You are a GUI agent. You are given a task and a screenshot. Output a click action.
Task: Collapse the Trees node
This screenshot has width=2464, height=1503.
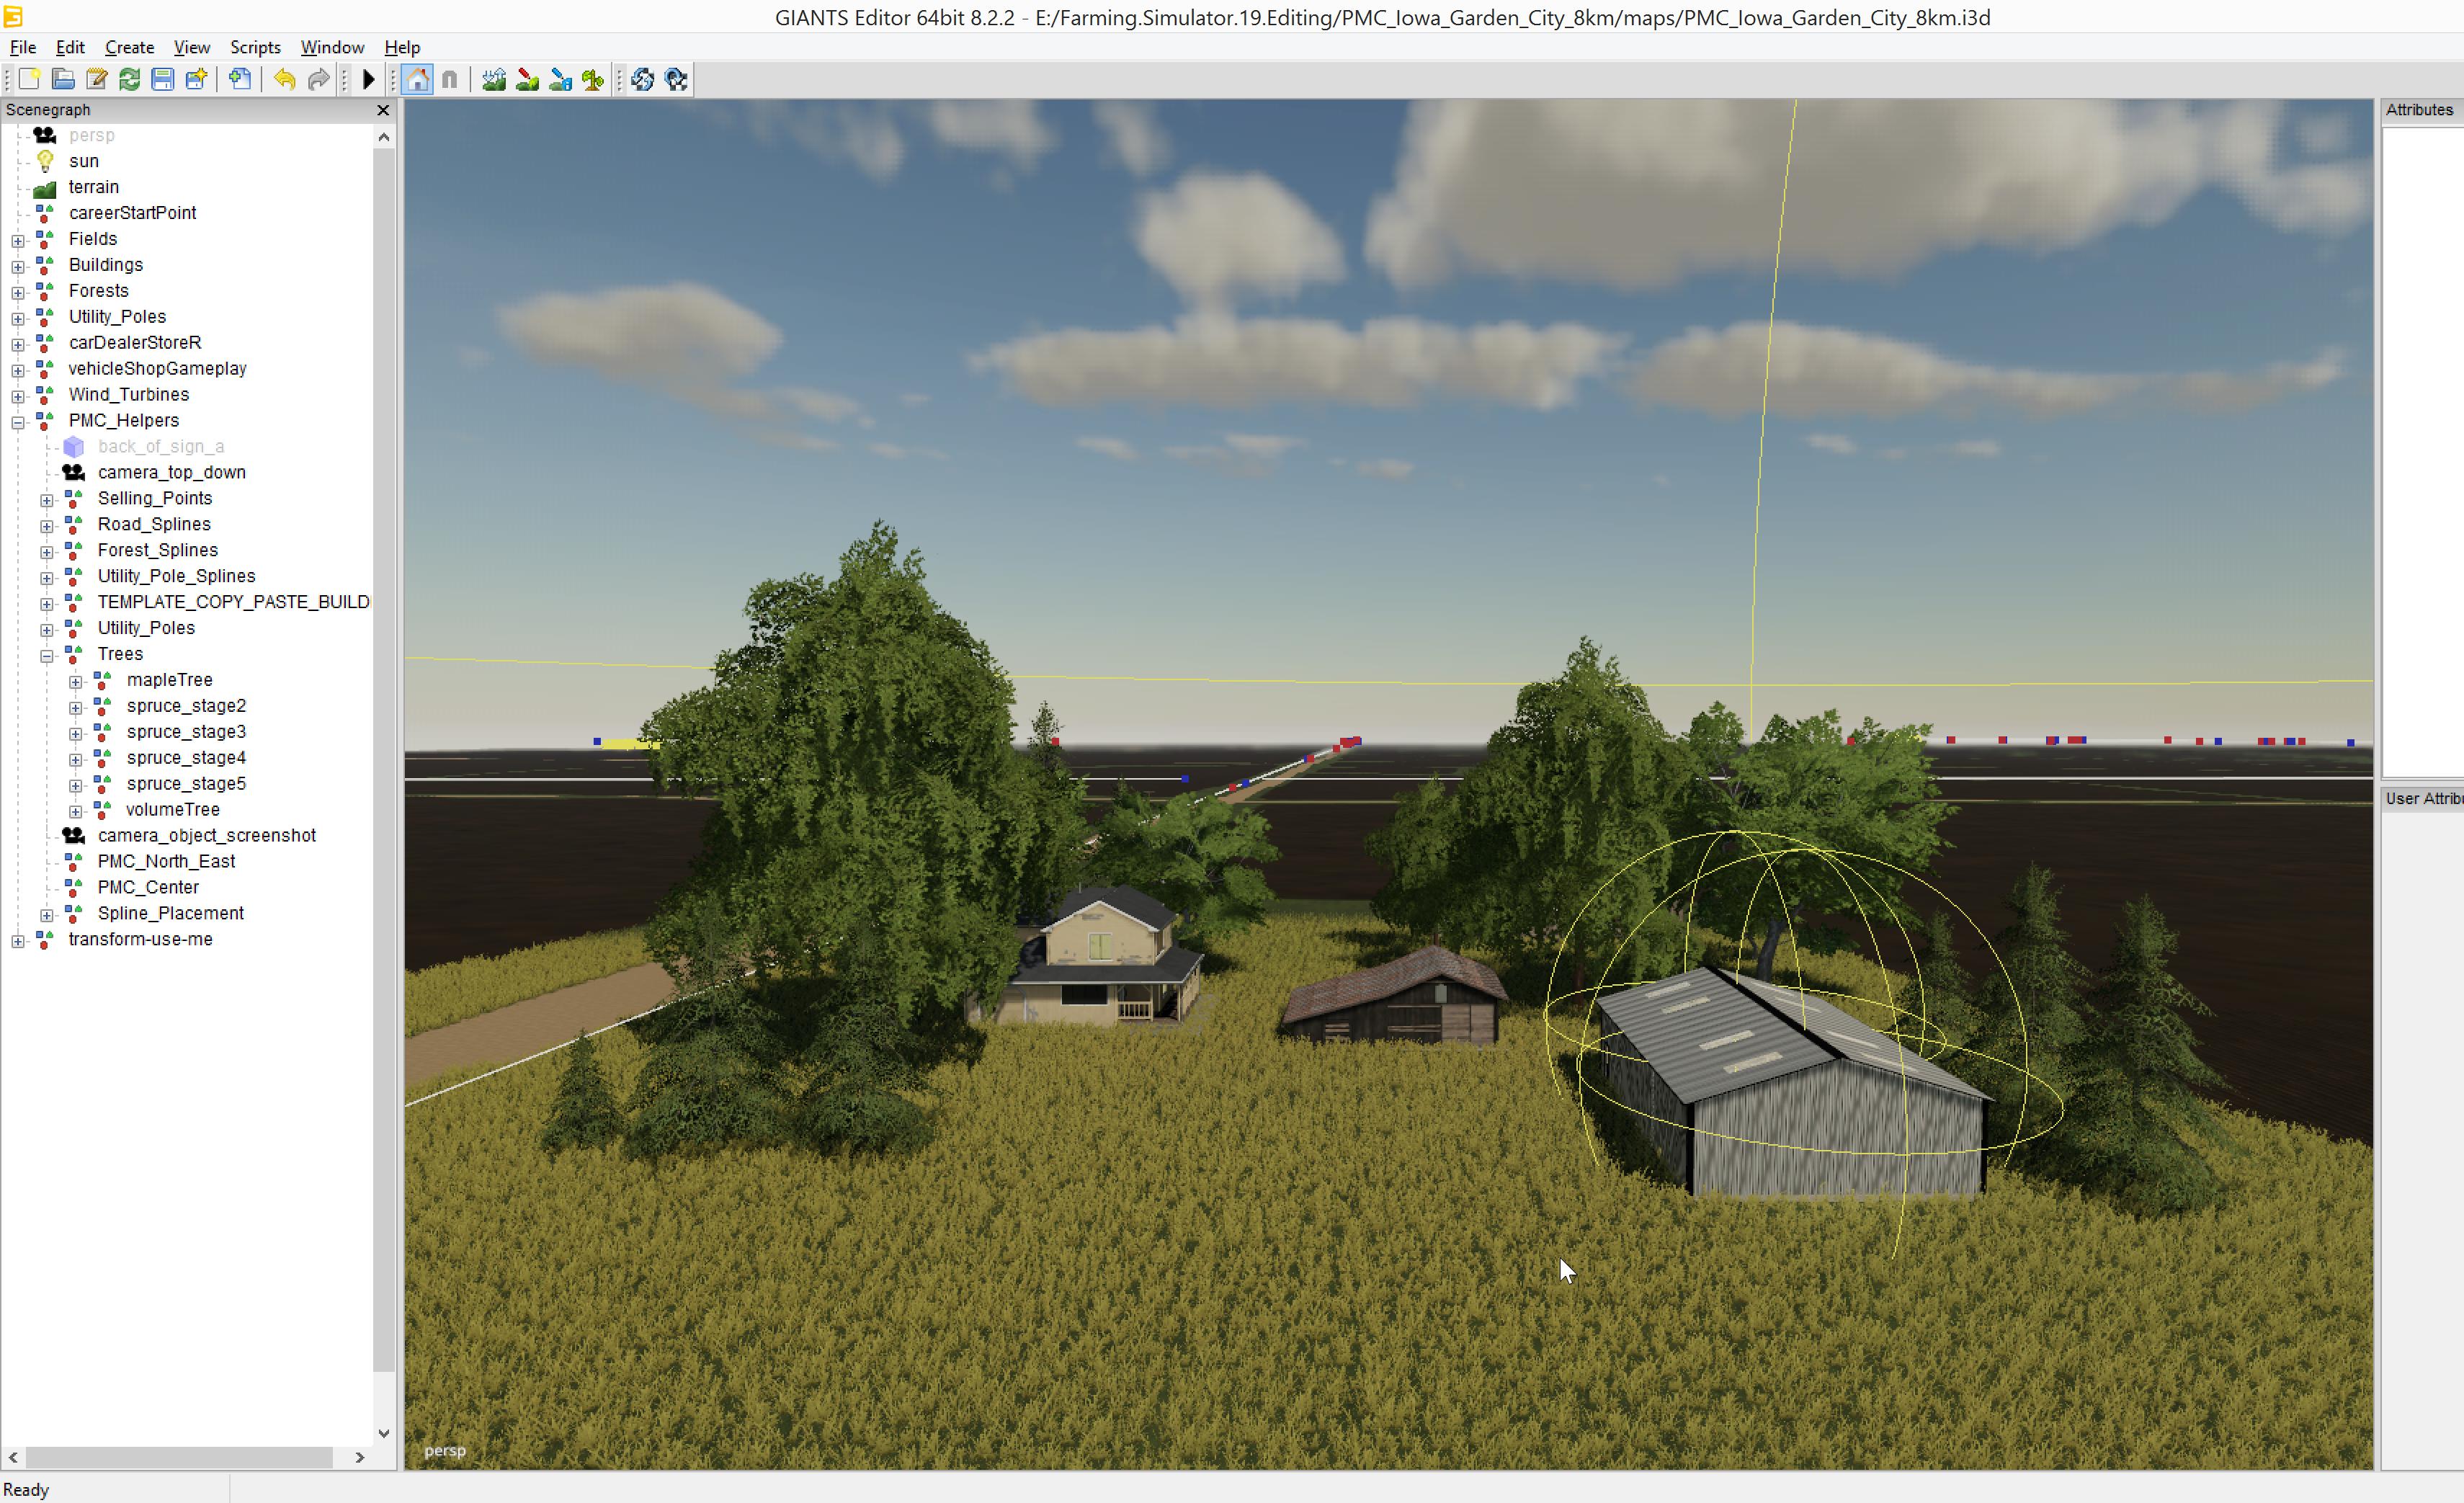tap(47, 656)
